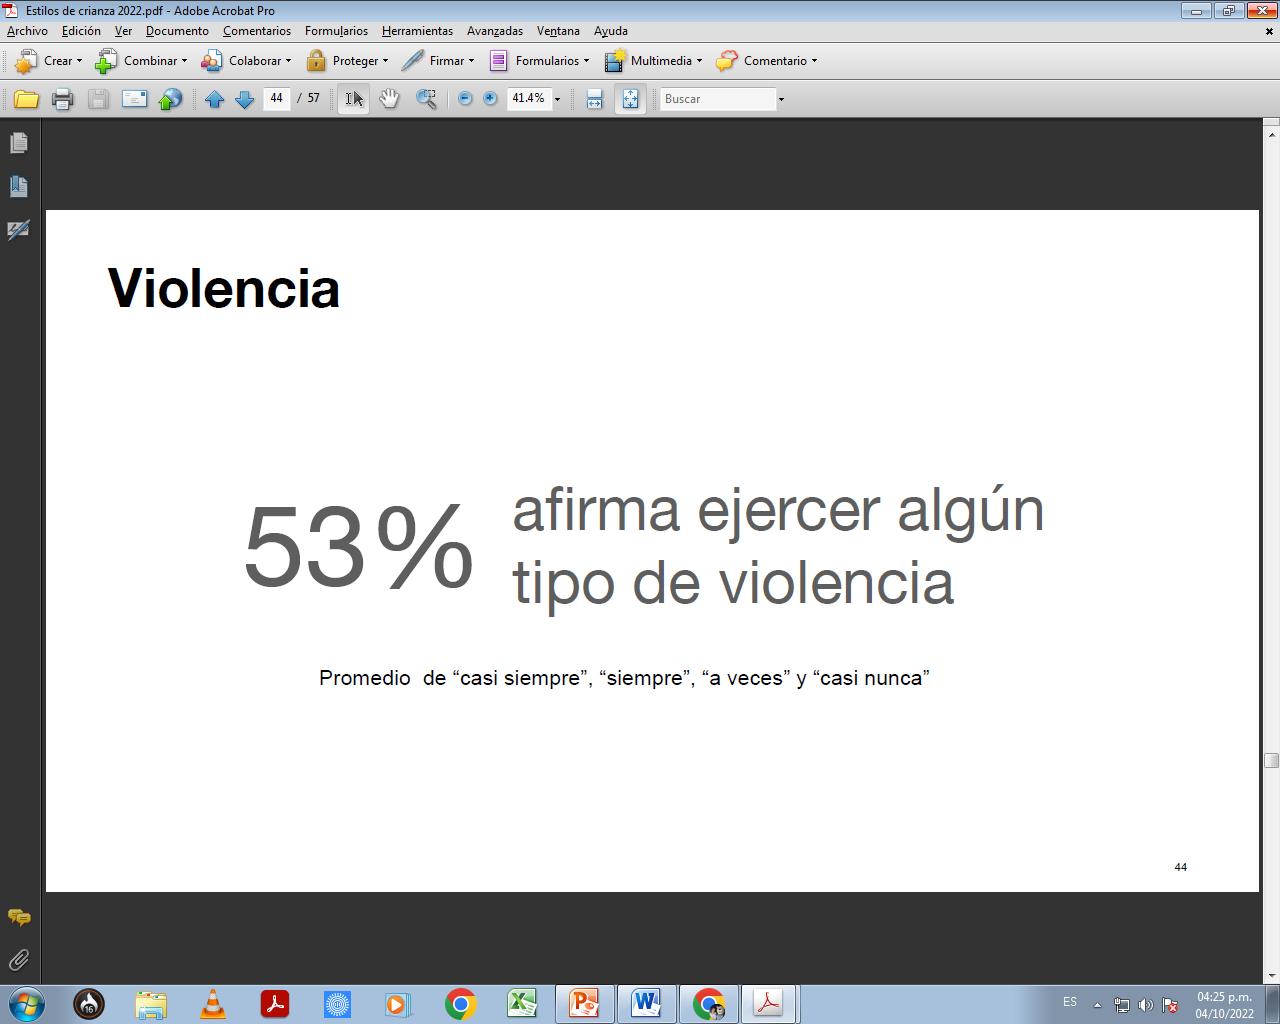Viewport: 1280px width, 1024px height.
Task: Print the document using the printer icon
Action: coord(62,99)
